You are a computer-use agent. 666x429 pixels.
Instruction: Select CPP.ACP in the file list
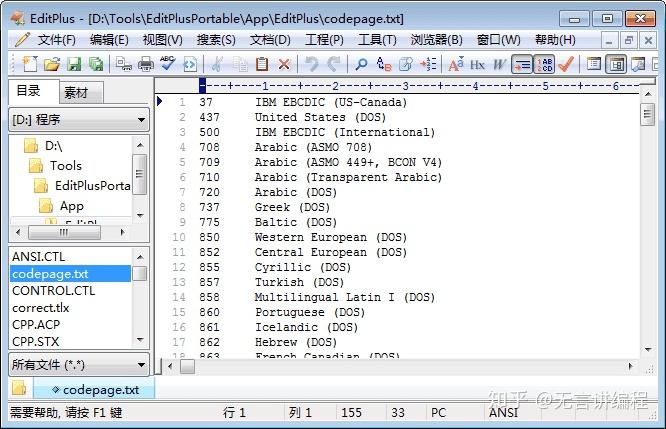tap(70, 325)
